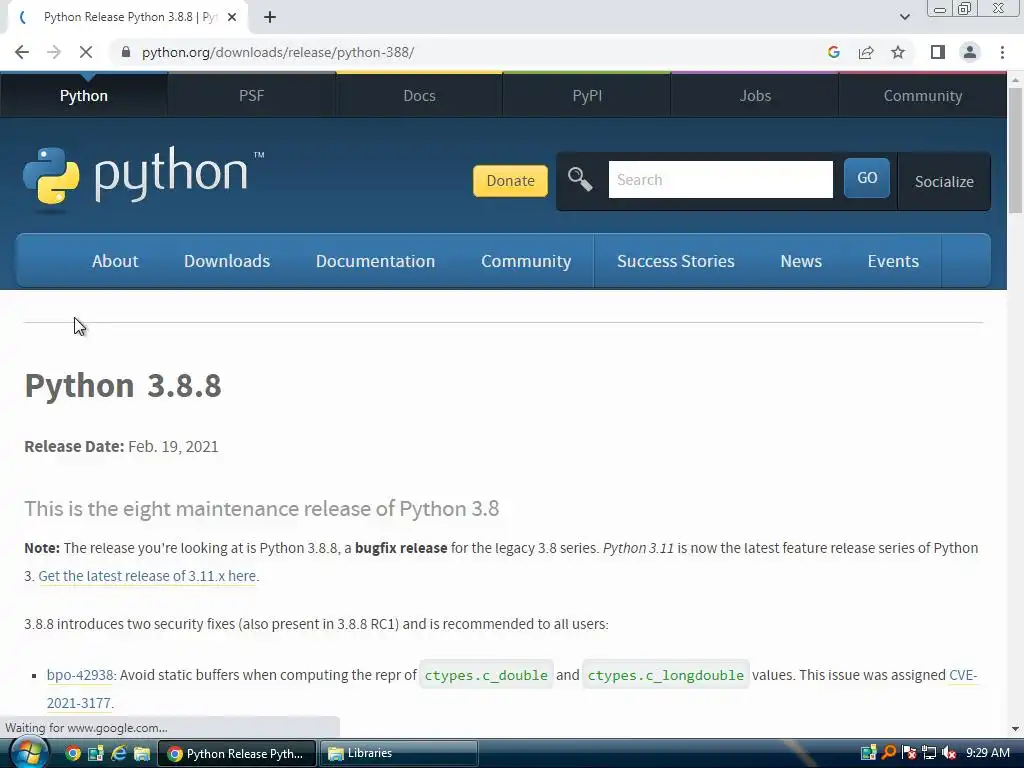Viewport: 1024px width, 768px height.
Task: Open the Windows Start button
Action: click(x=28, y=753)
